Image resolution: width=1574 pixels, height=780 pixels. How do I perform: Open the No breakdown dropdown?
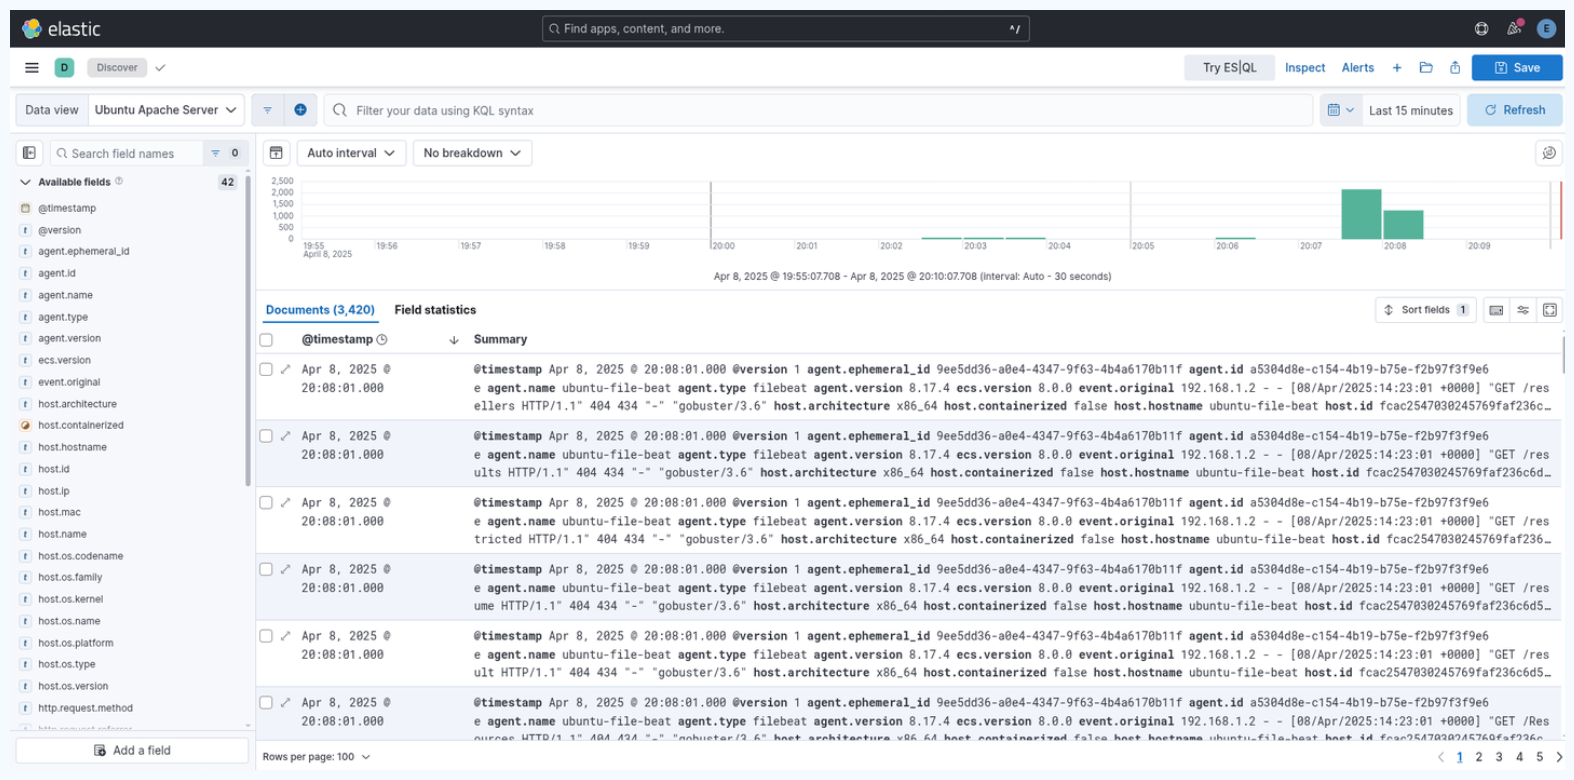472,153
